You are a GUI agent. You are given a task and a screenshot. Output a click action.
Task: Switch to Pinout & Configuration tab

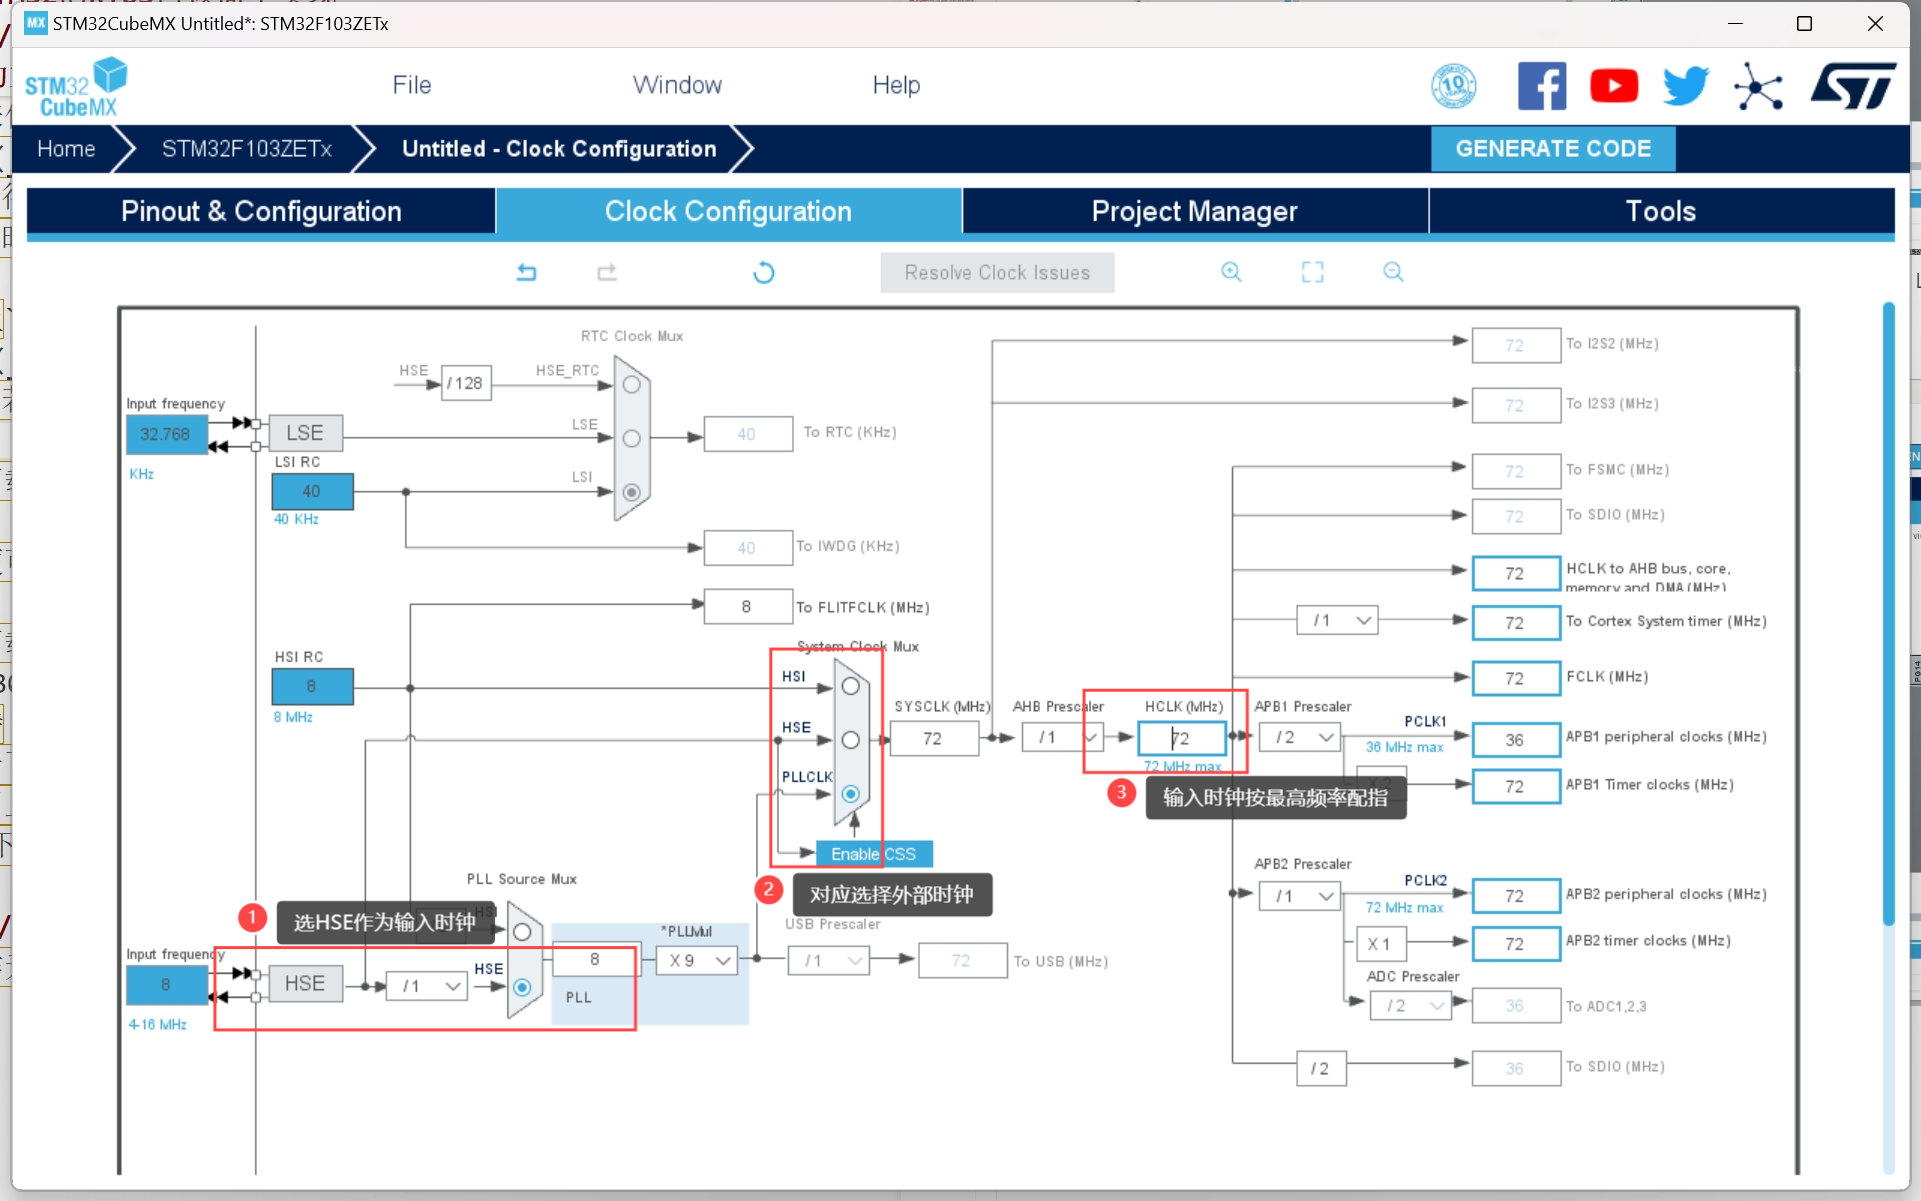261,211
